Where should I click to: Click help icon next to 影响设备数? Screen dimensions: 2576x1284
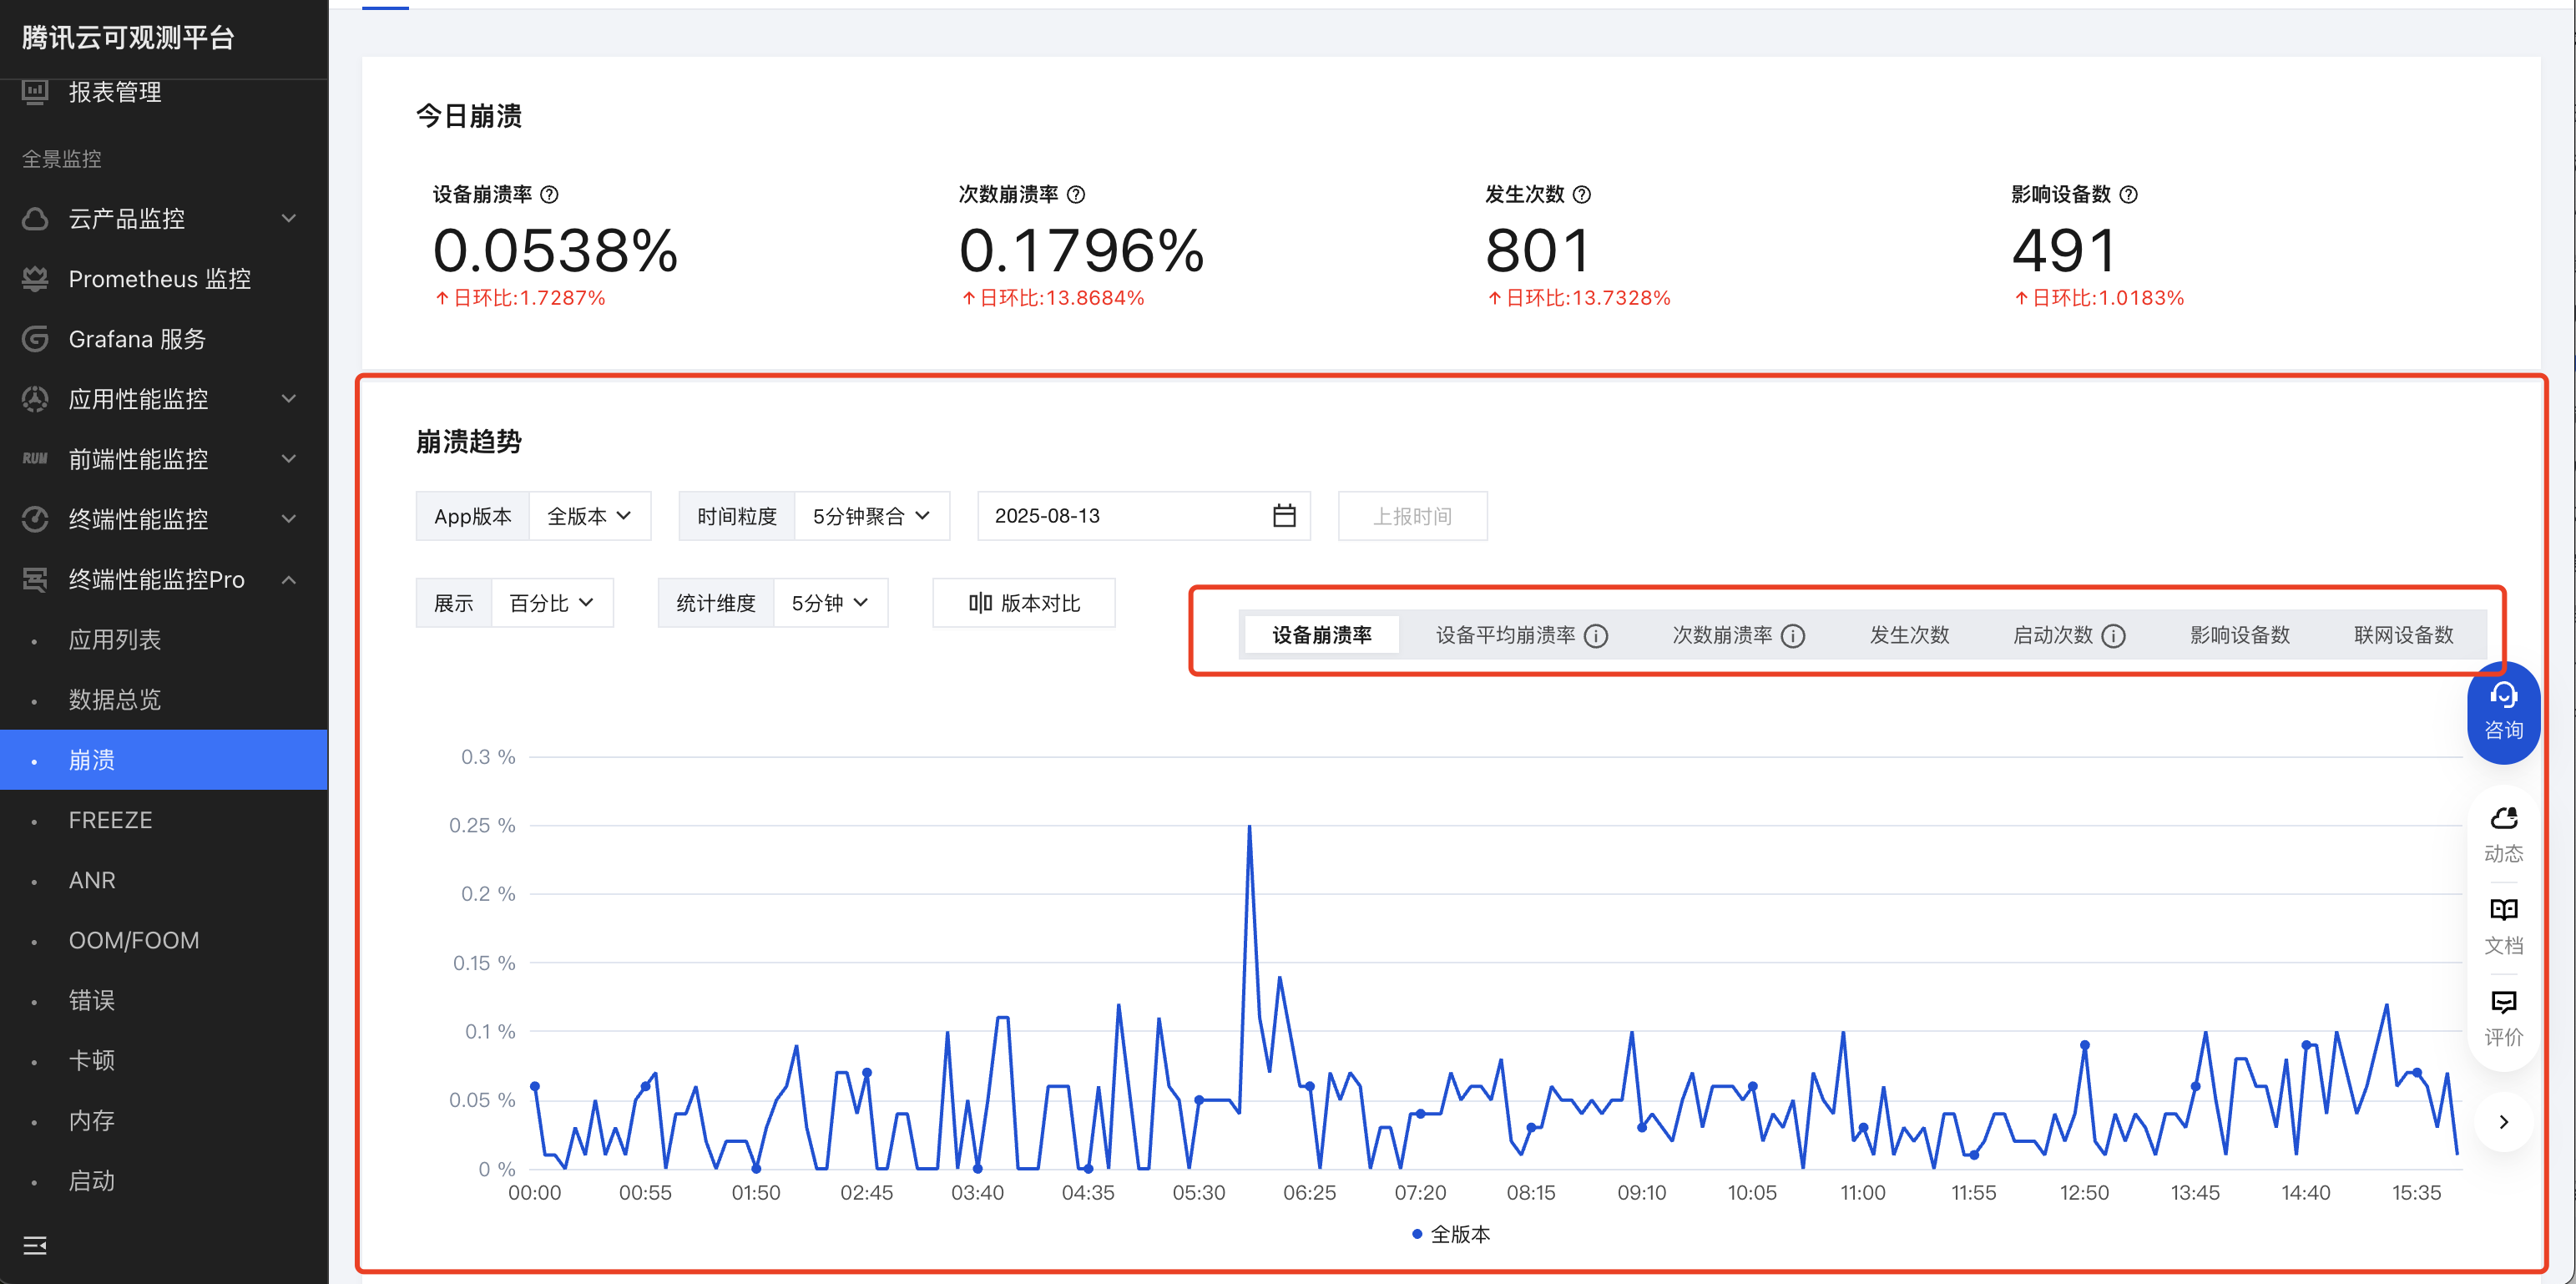2129,195
